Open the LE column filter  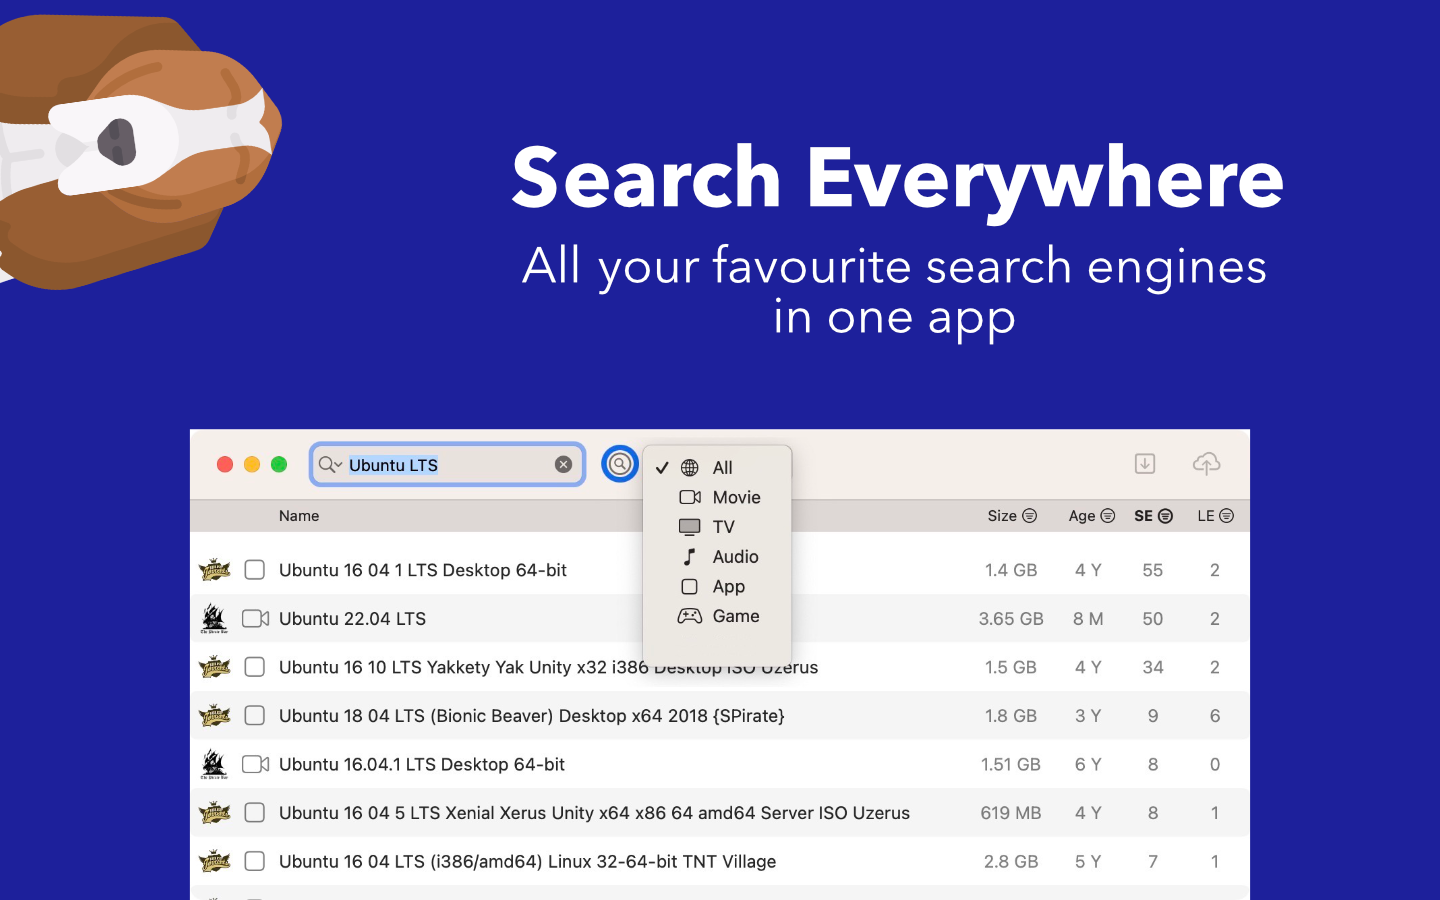[x=1227, y=516]
